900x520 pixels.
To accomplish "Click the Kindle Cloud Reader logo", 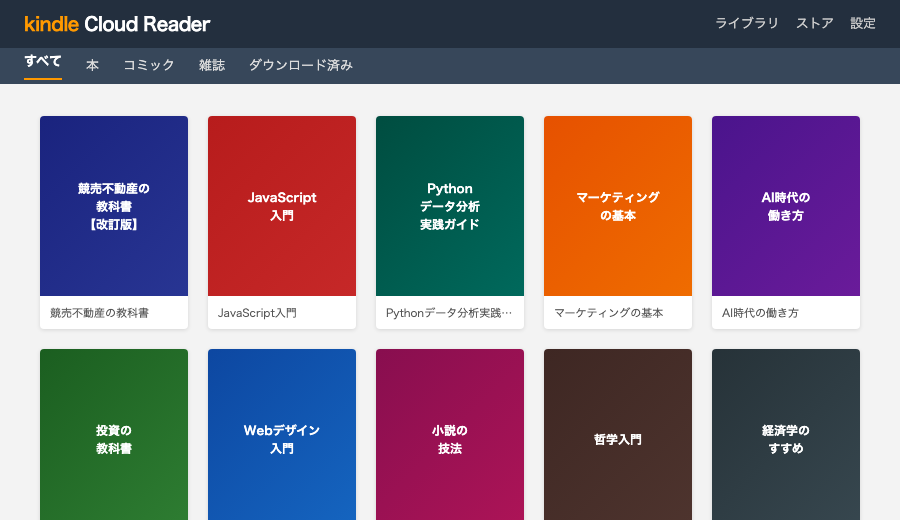I will click(117, 24).
